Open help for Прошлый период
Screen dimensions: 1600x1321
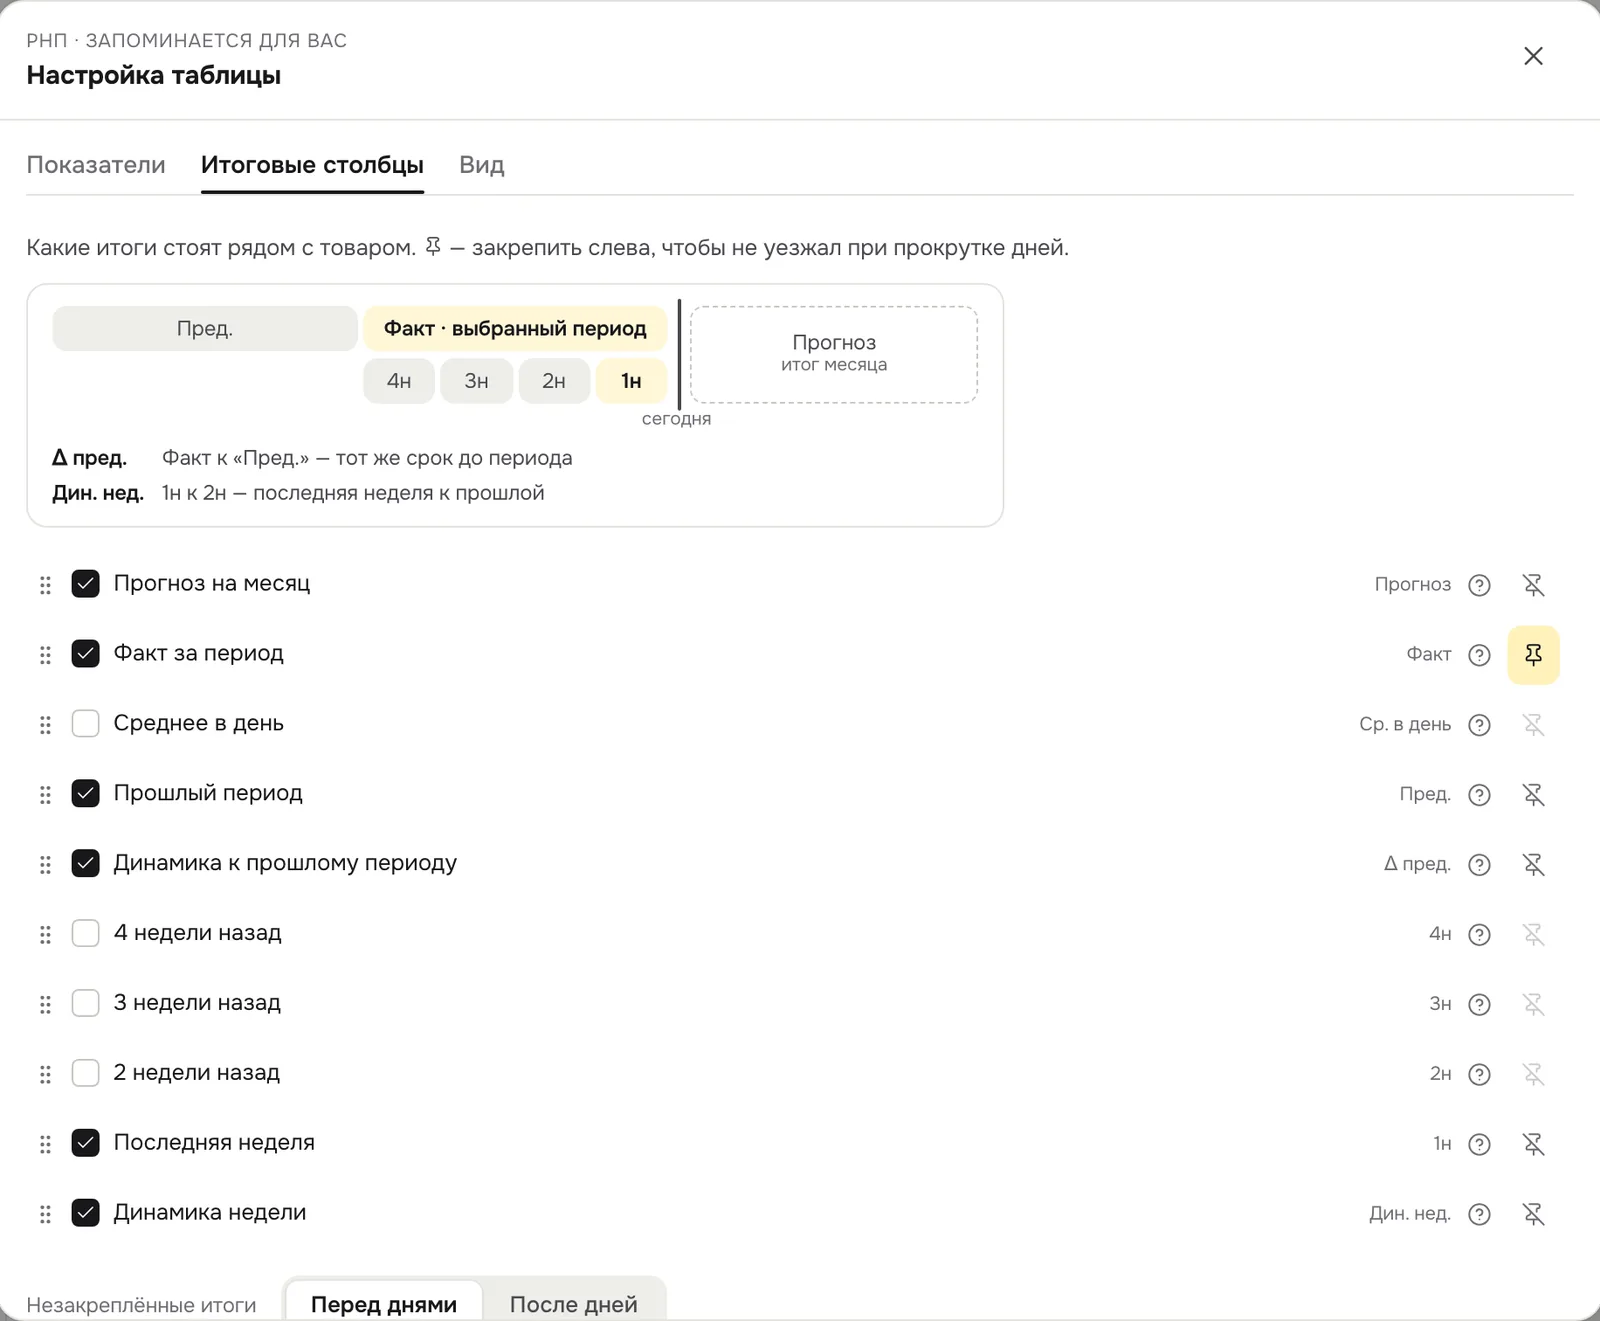click(1479, 795)
